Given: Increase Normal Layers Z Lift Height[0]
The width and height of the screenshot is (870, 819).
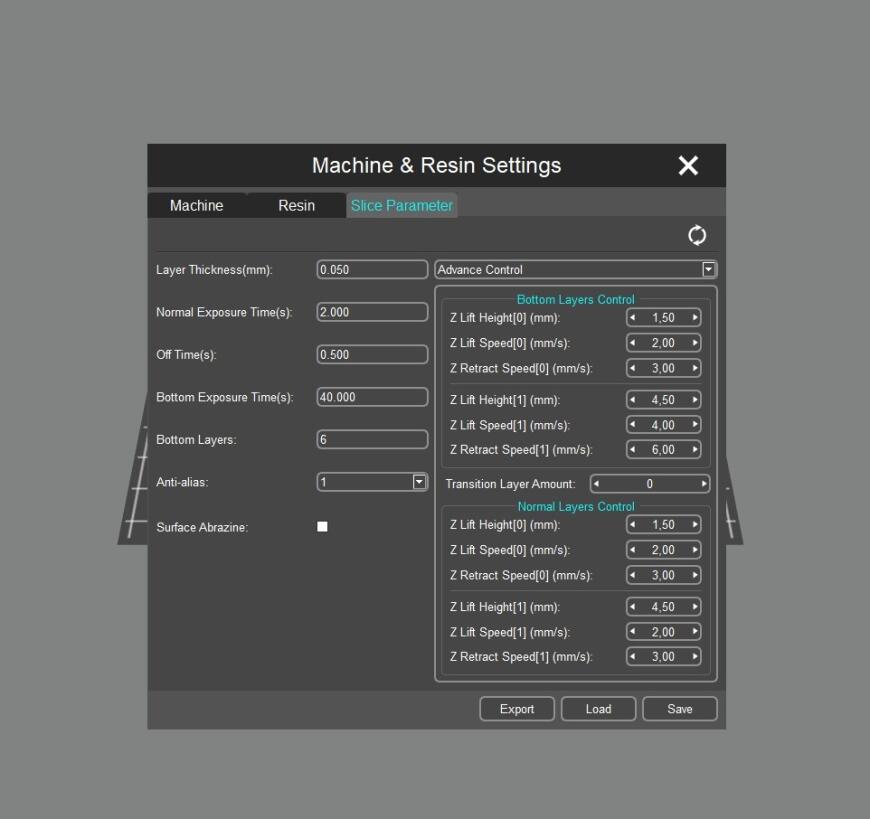Looking at the screenshot, I should pyautogui.click(x=695, y=524).
